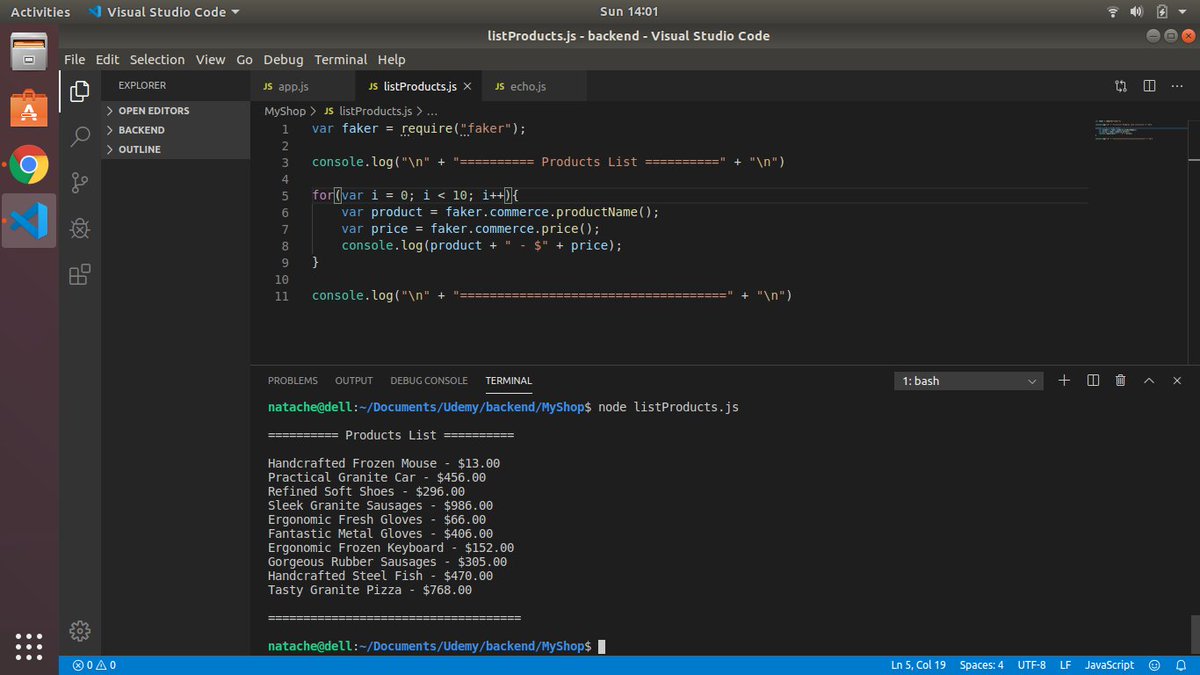Open the 1: bash terminal selector dropdown
Viewport: 1200px width, 675px height.
coord(969,381)
